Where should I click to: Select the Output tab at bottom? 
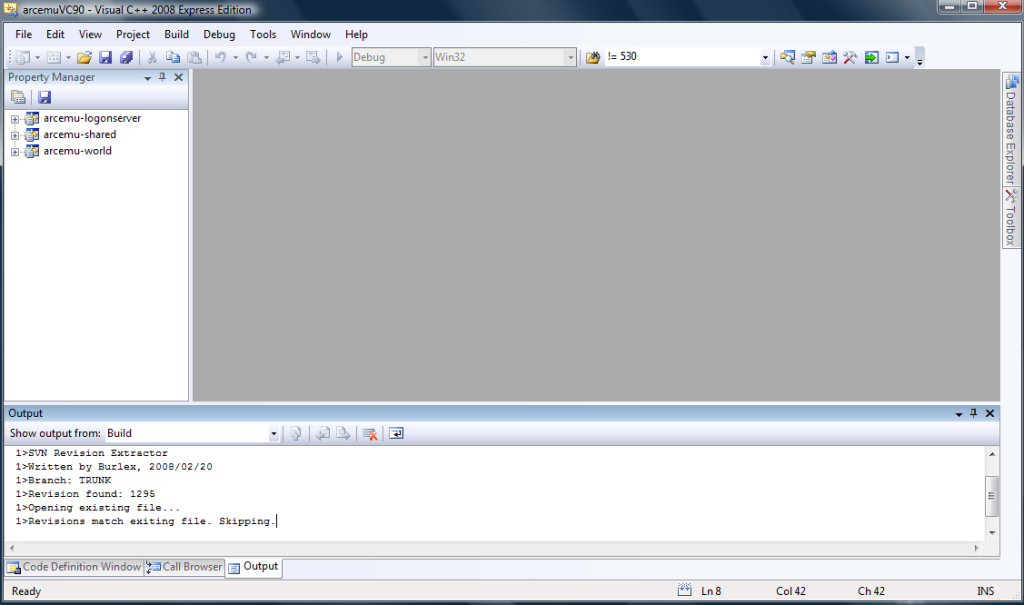click(253, 566)
